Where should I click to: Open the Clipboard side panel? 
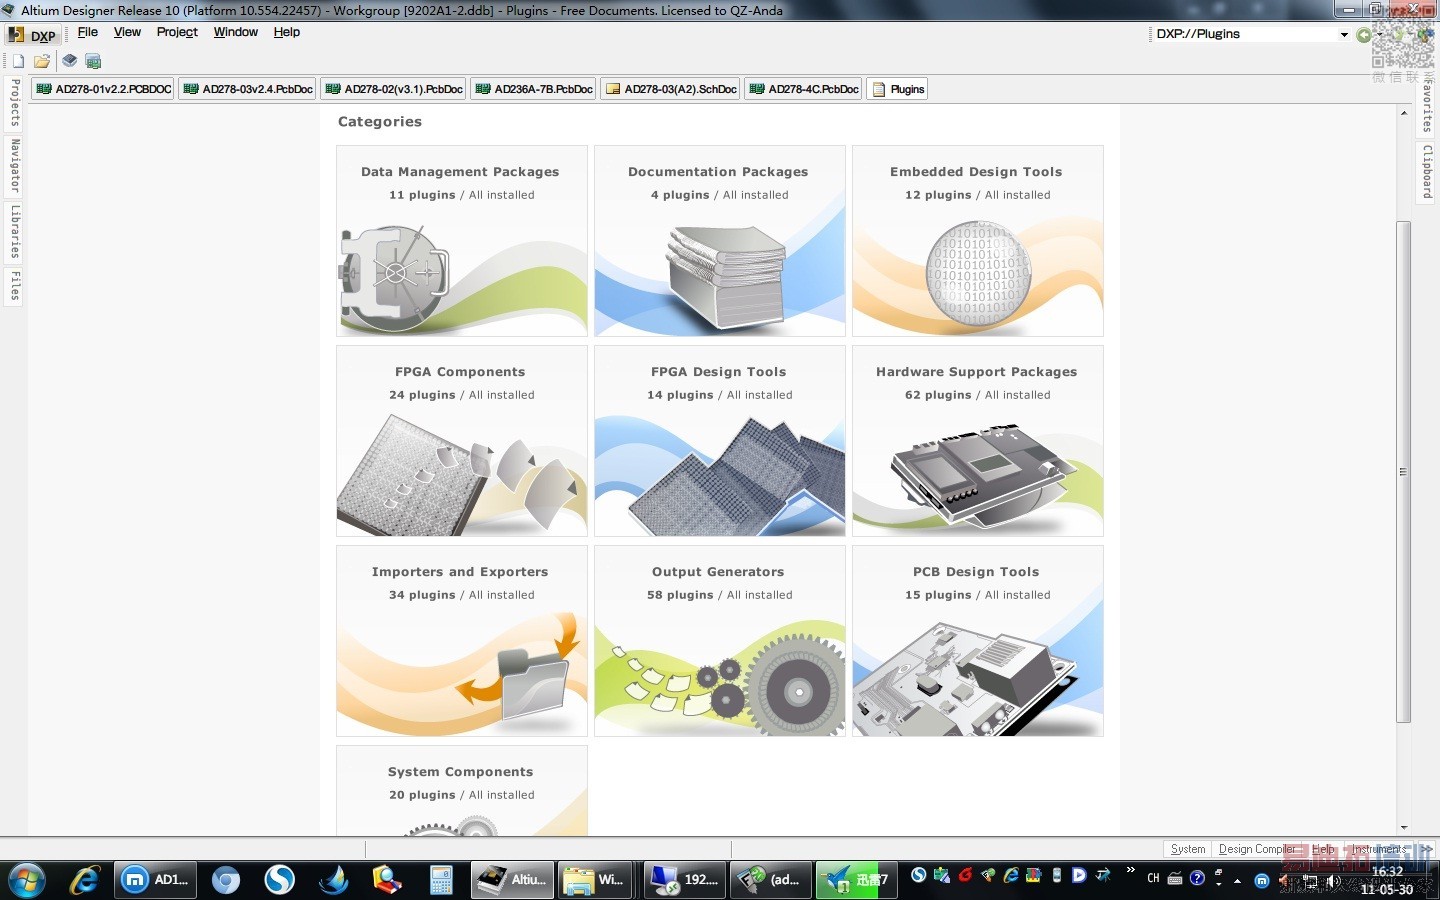1427,172
